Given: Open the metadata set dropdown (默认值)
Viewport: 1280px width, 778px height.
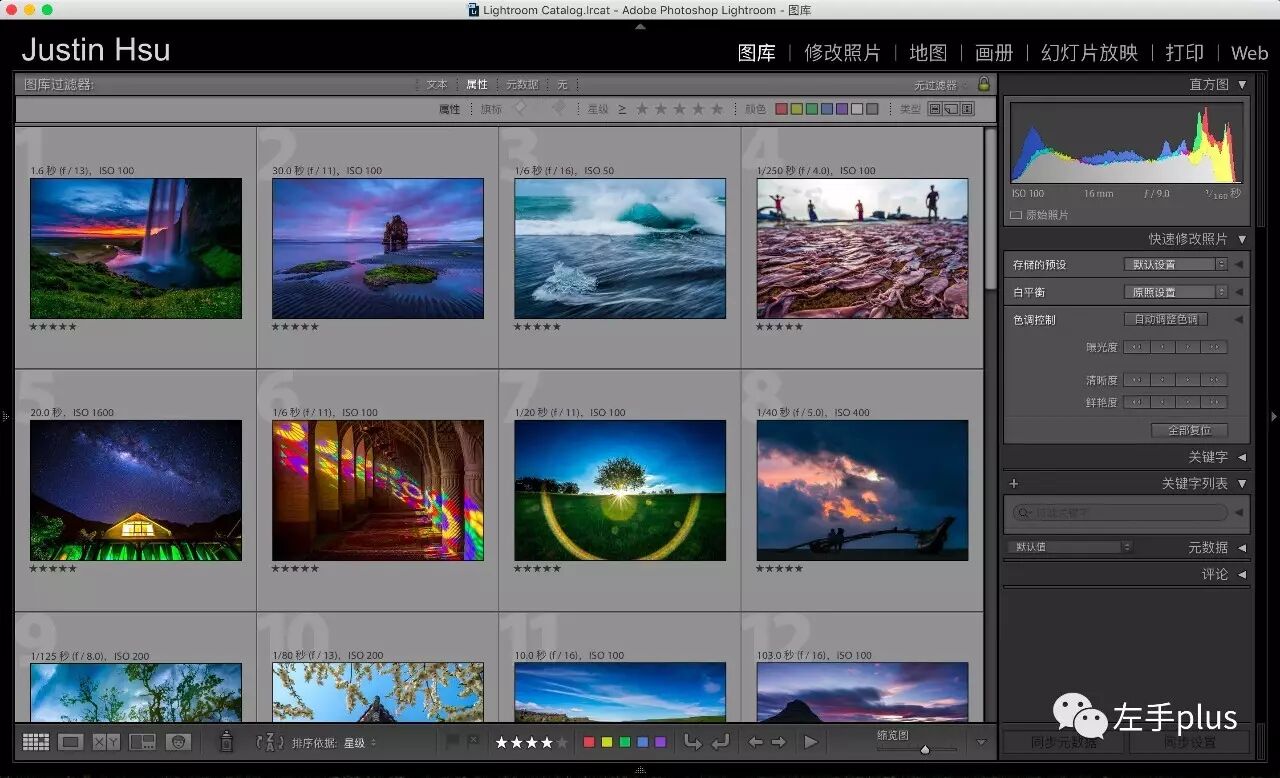Looking at the screenshot, I should (1069, 547).
